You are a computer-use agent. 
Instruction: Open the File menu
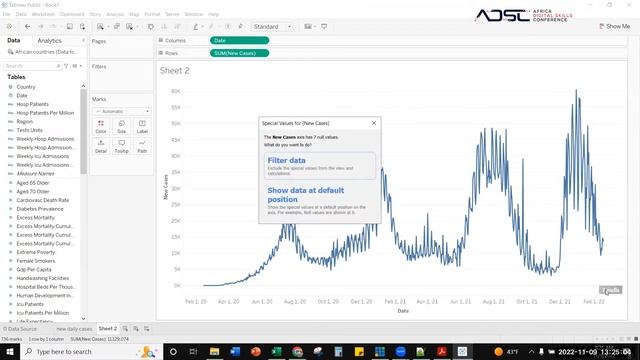7,14
